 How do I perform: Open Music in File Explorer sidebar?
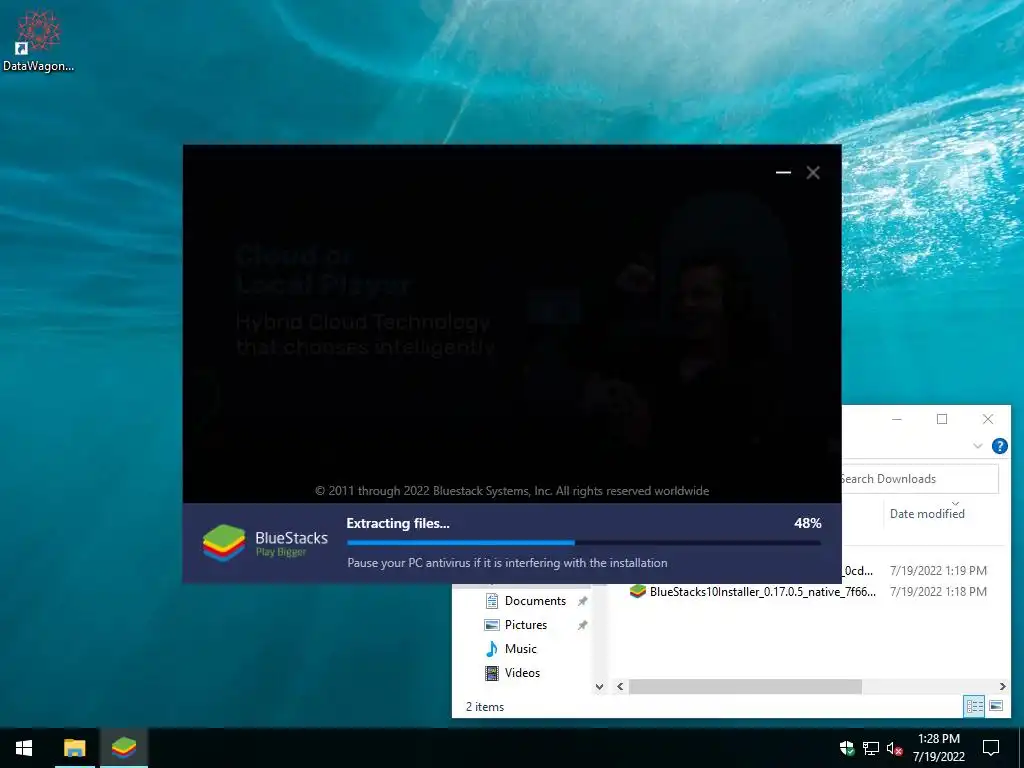point(520,648)
